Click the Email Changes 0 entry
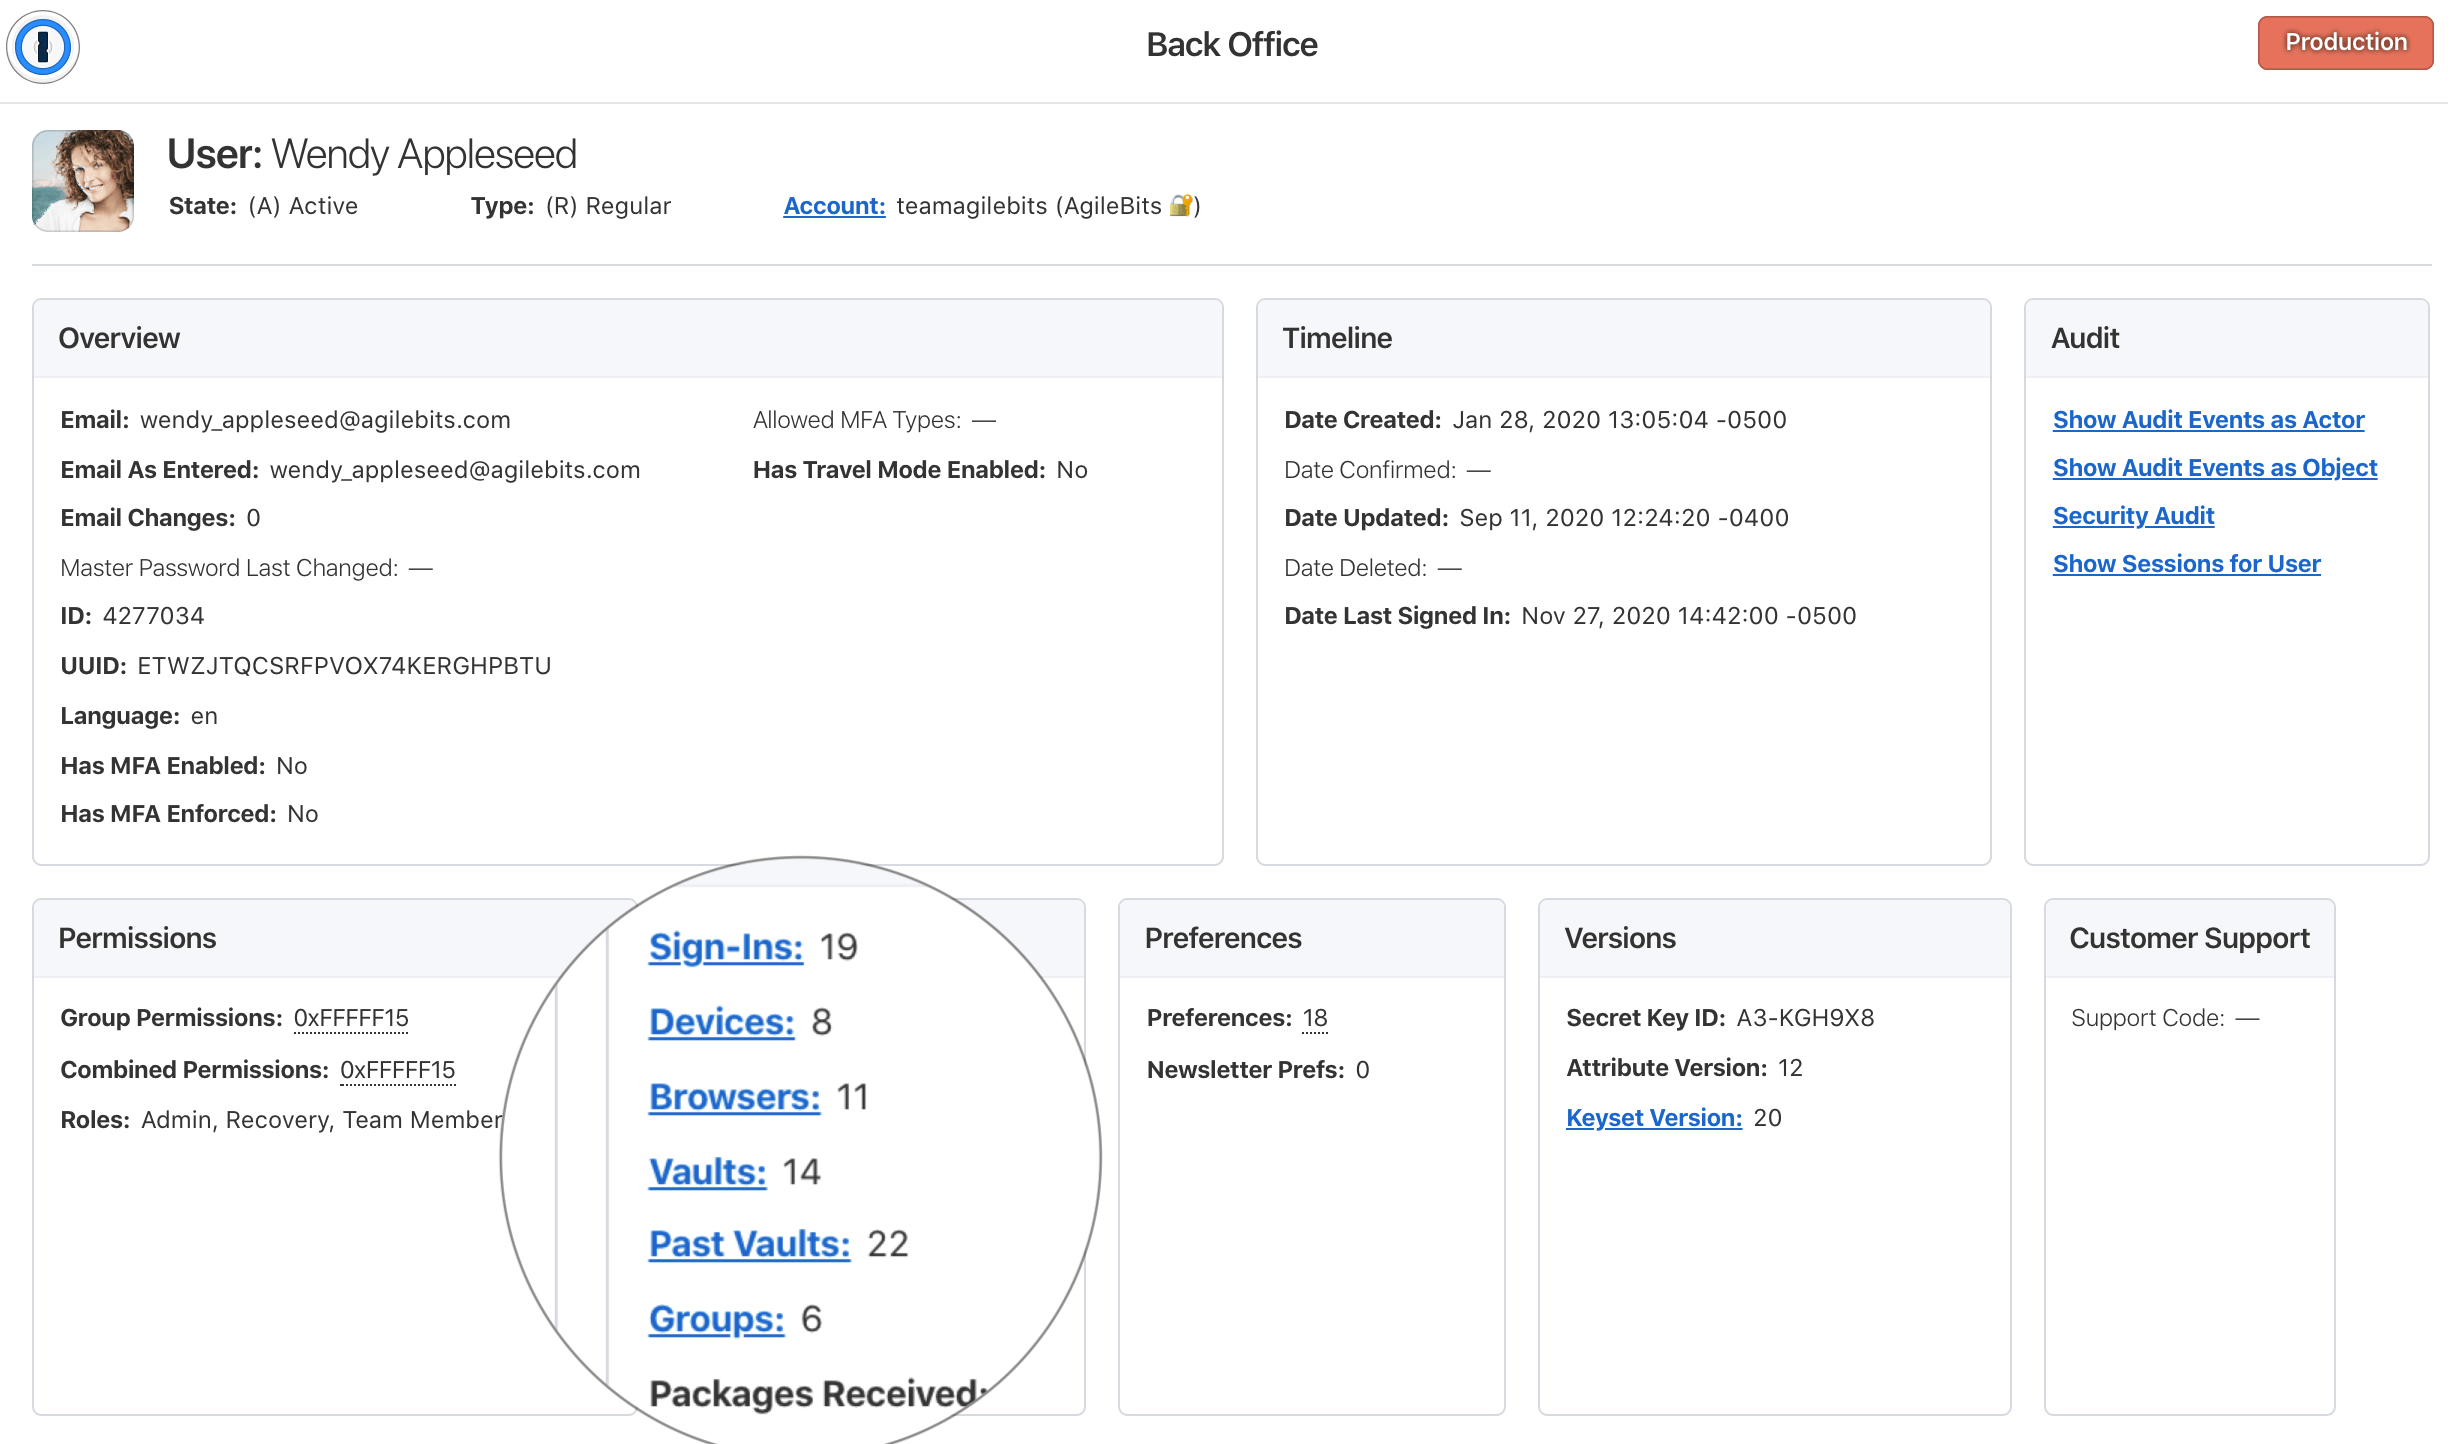The width and height of the screenshot is (2454, 1444). click(x=160, y=518)
